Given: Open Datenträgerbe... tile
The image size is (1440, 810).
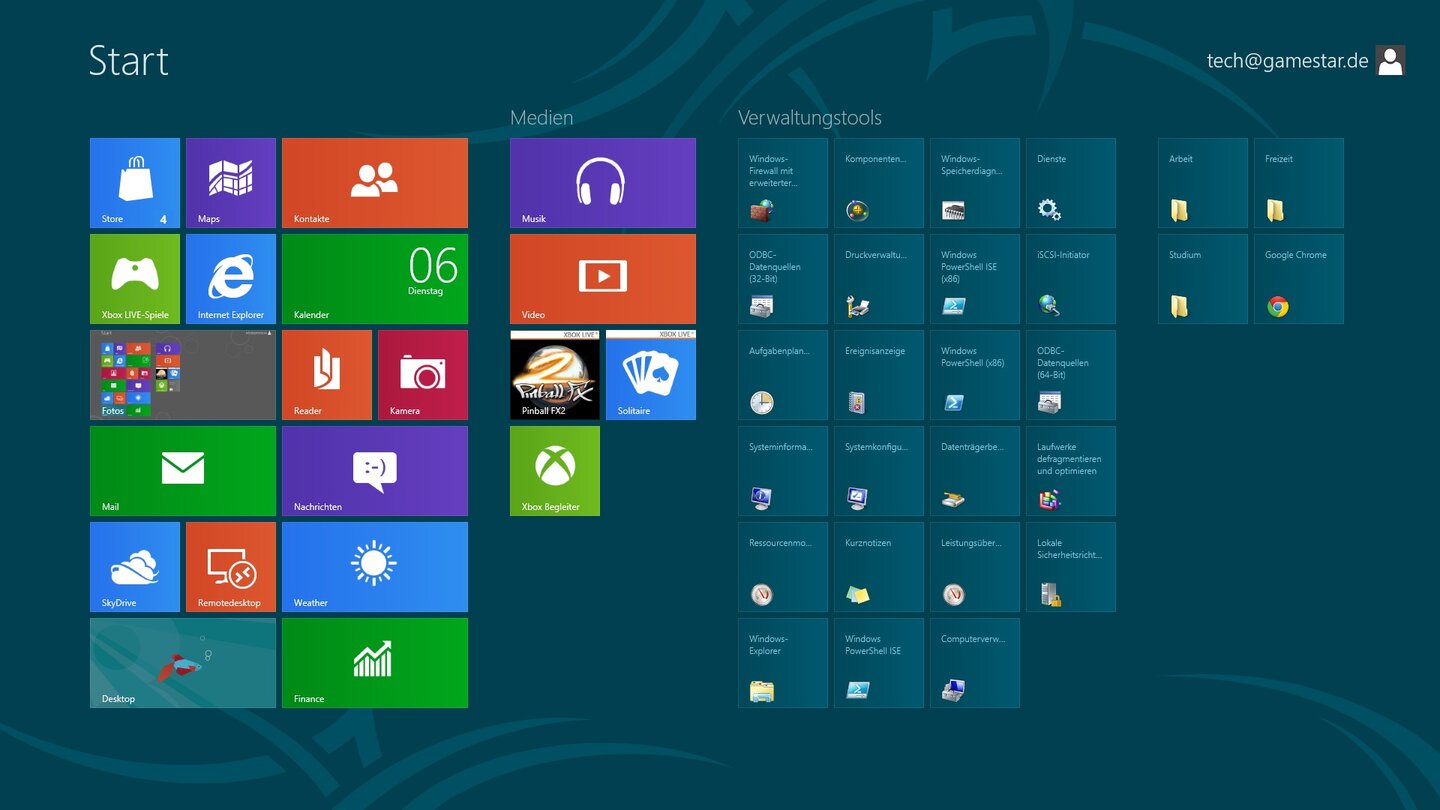Looking at the screenshot, I should click(x=975, y=471).
